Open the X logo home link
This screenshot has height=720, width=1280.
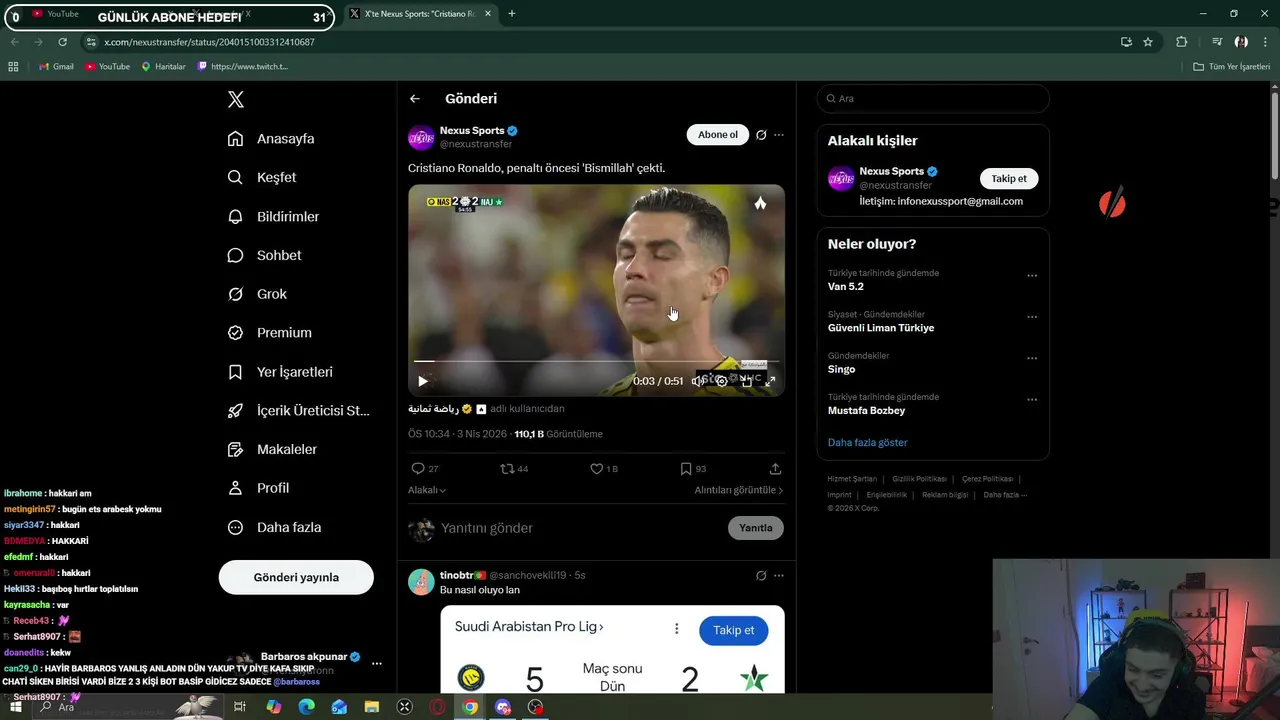[236, 99]
